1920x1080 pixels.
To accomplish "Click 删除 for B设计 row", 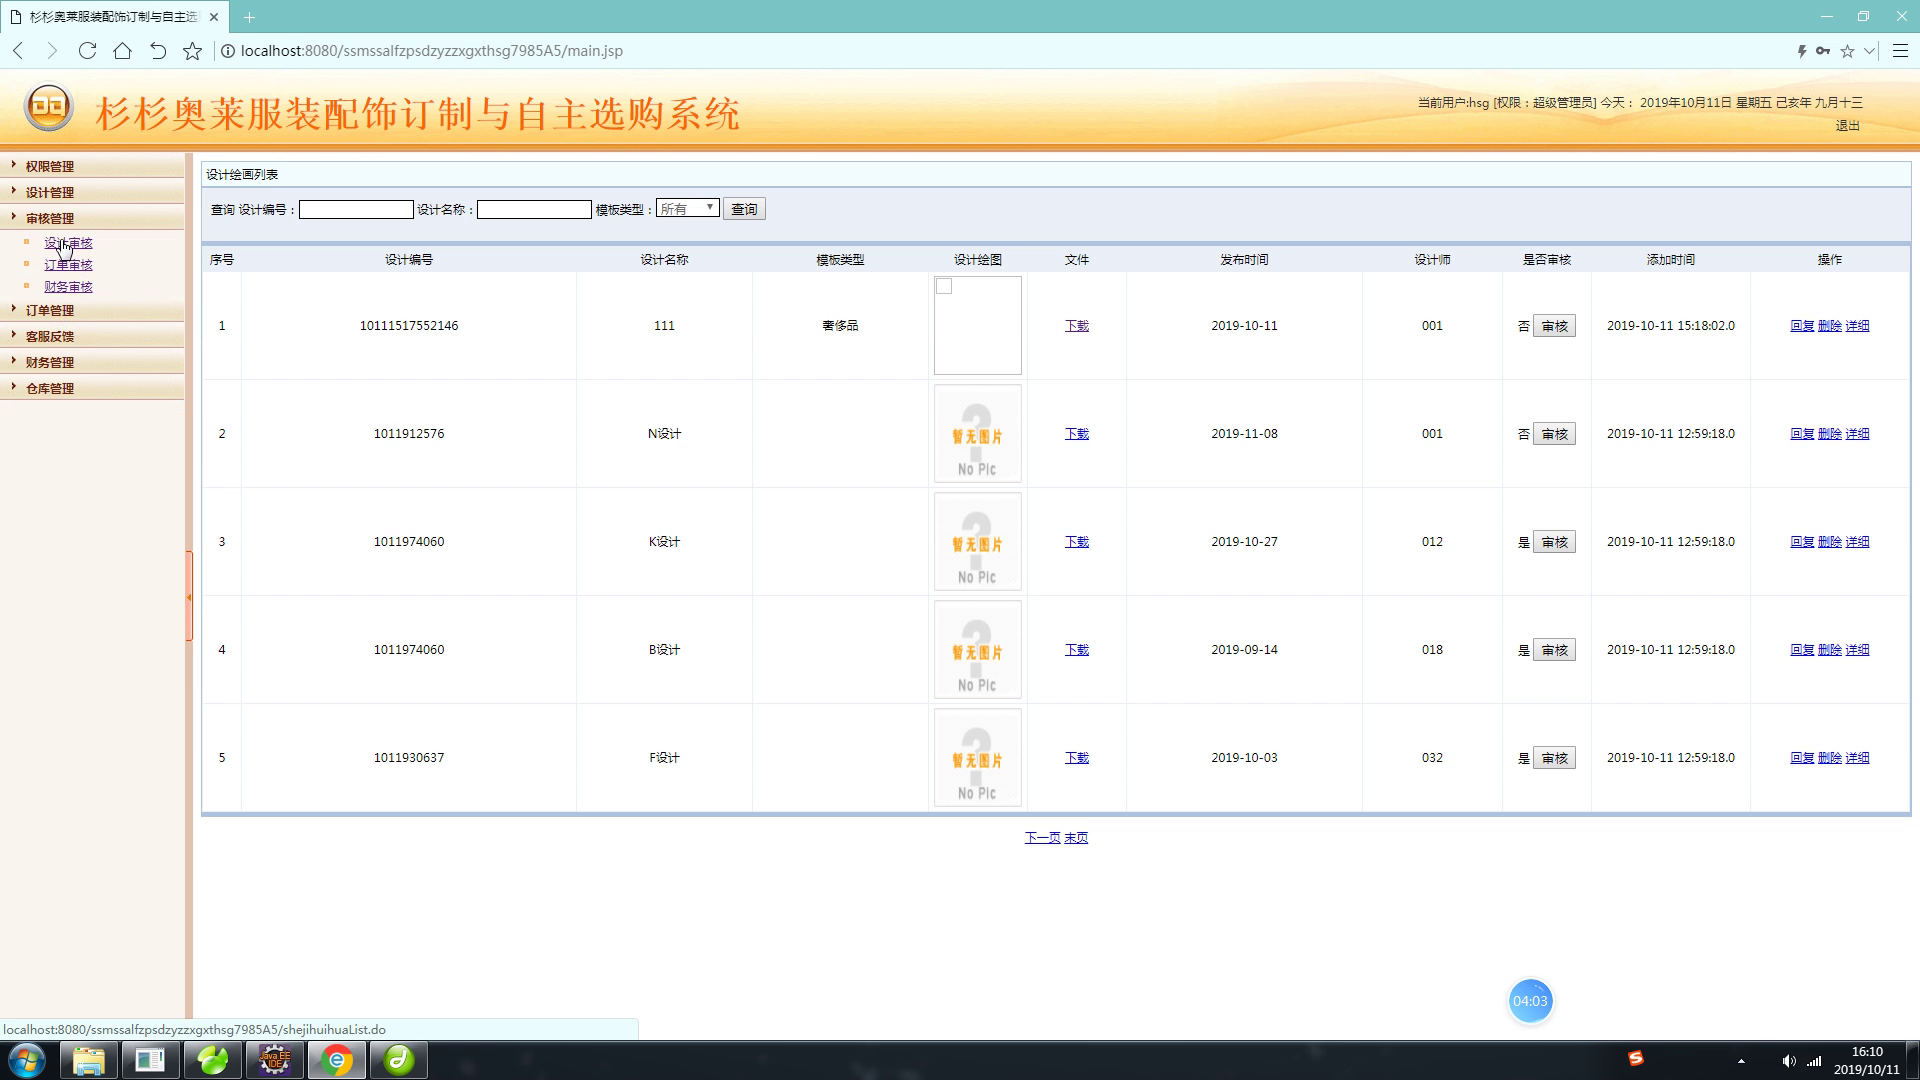I will pyautogui.click(x=1830, y=650).
